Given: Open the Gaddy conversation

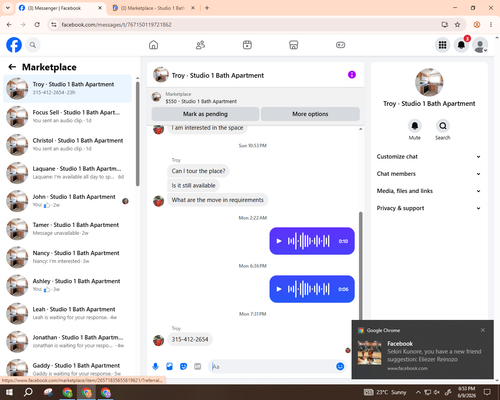Looking at the screenshot, I should coord(67,368).
